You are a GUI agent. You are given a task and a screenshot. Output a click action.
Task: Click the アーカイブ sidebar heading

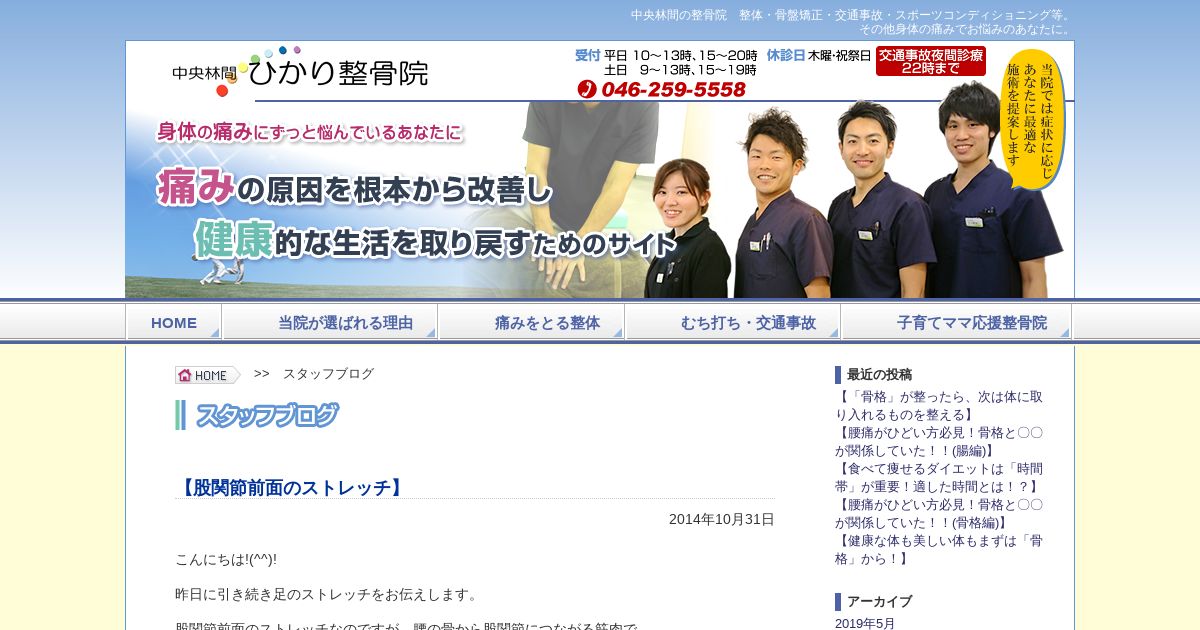click(879, 602)
